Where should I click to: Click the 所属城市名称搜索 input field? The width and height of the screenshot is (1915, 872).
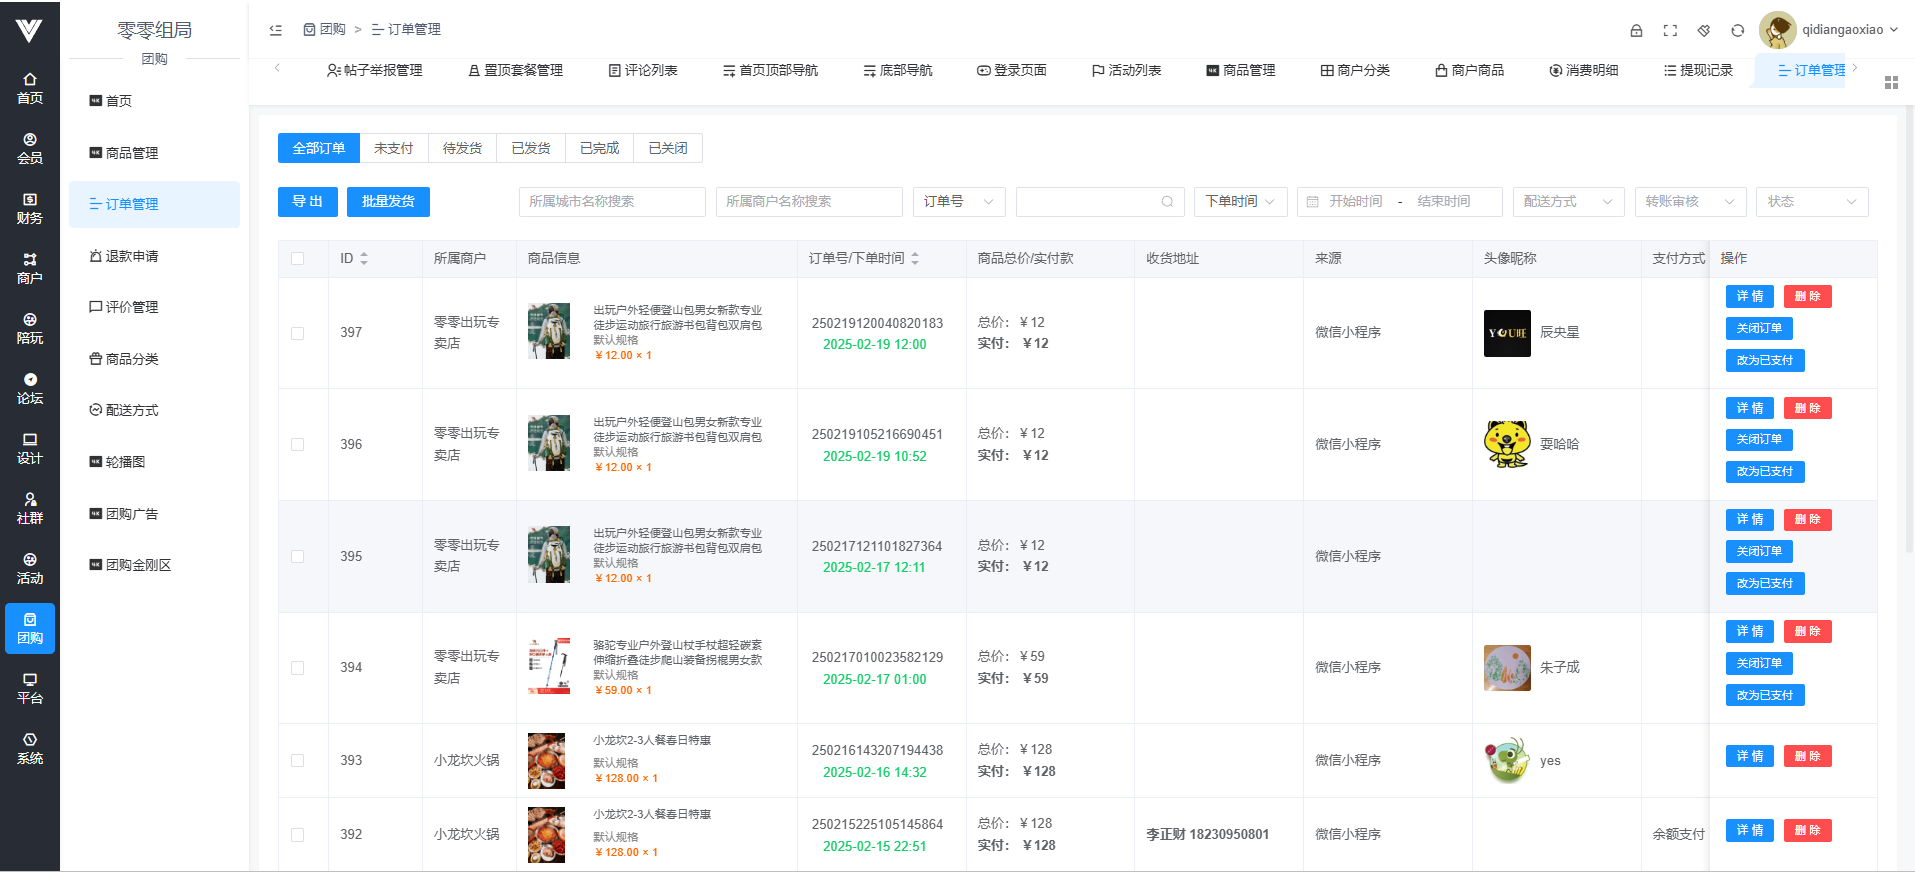611,202
